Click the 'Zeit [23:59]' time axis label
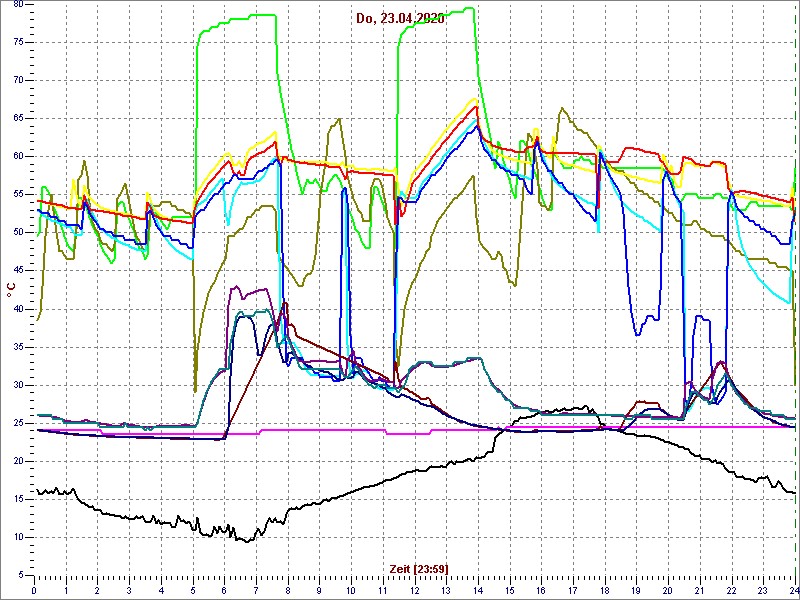Viewport: 800px width, 600px height. [x=419, y=569]
